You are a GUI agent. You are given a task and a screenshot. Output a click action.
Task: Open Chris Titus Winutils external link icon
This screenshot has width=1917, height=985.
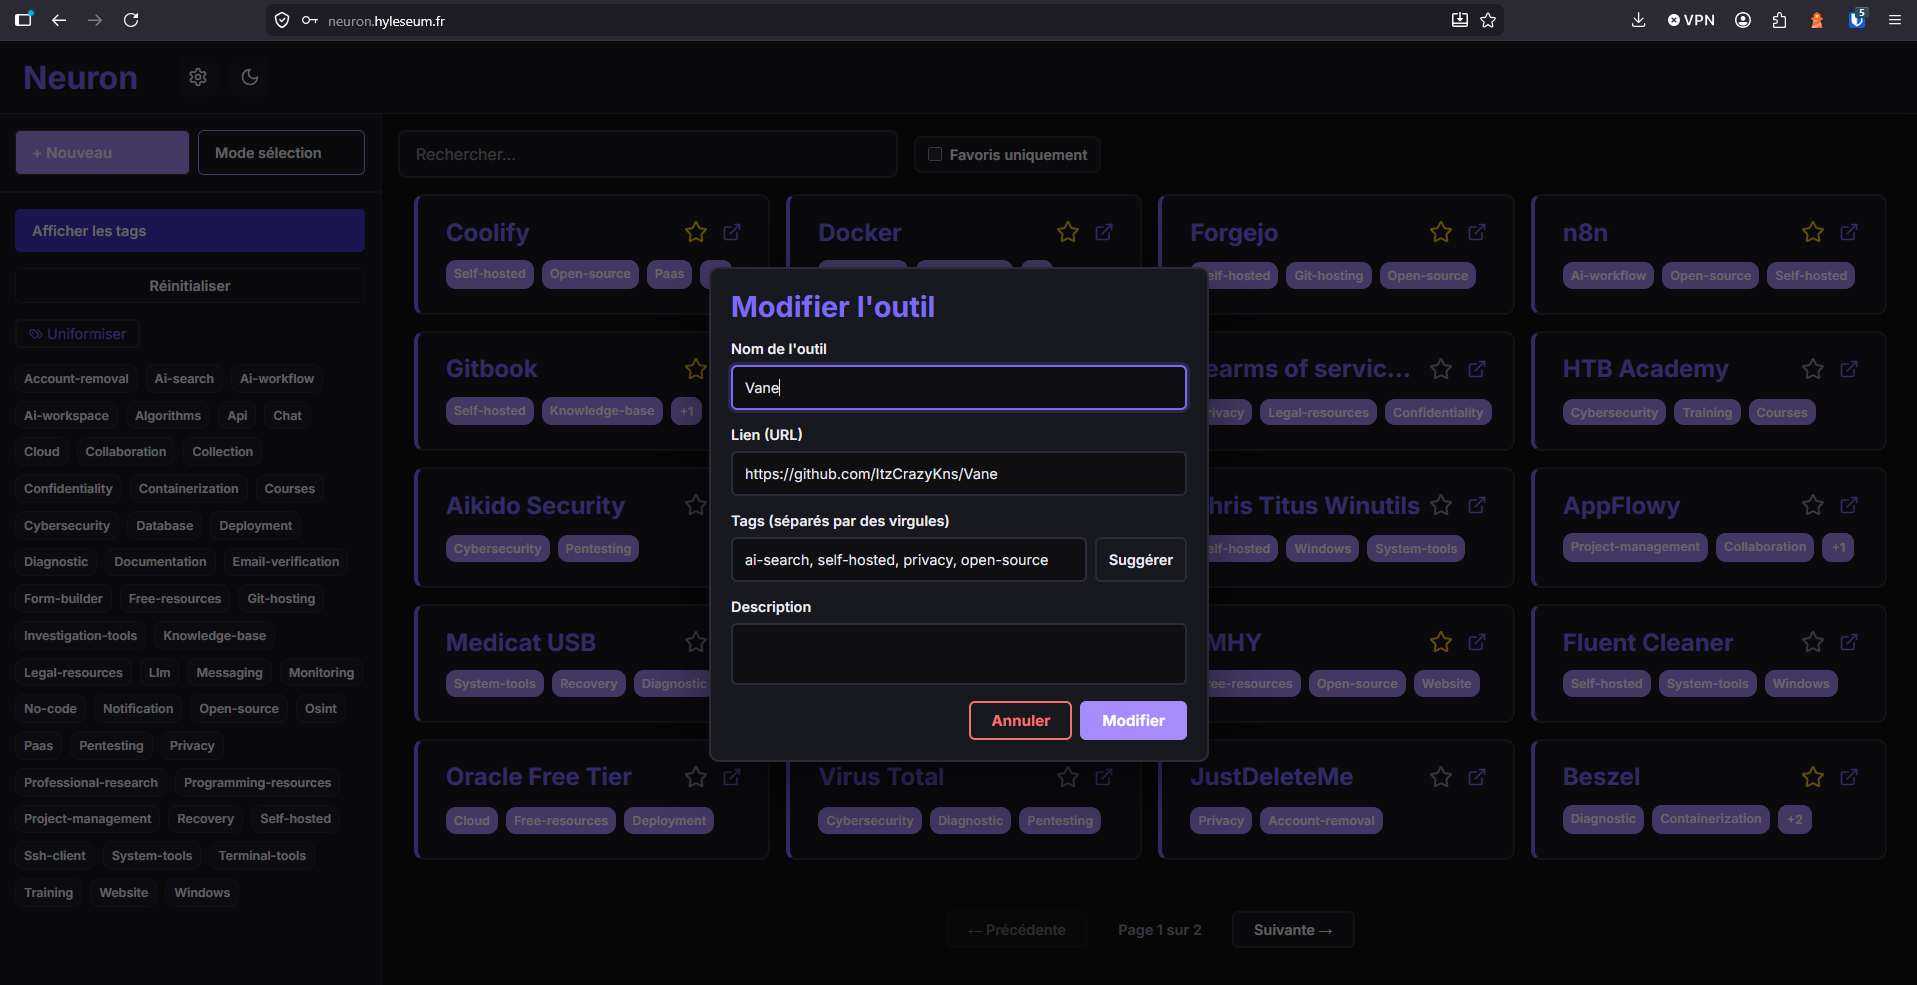[x=1477, y=505]
